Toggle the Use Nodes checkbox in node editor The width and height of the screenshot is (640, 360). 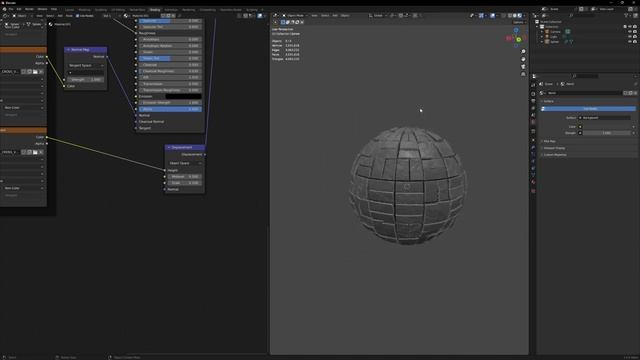(78, 16)
